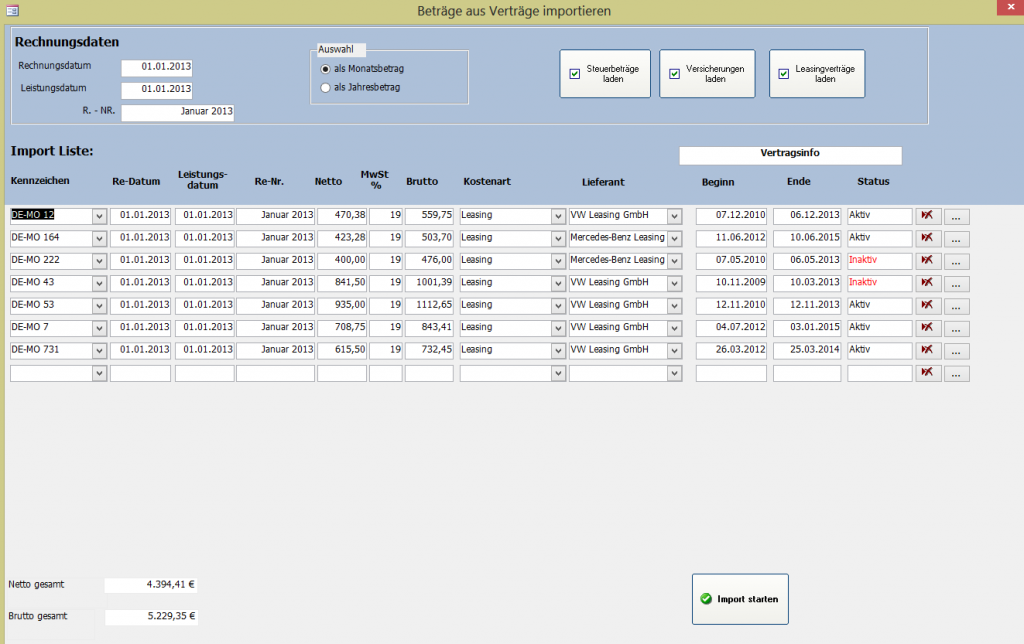
Task: Open details (...) for DE-MO 43 row
Action: 957,283
